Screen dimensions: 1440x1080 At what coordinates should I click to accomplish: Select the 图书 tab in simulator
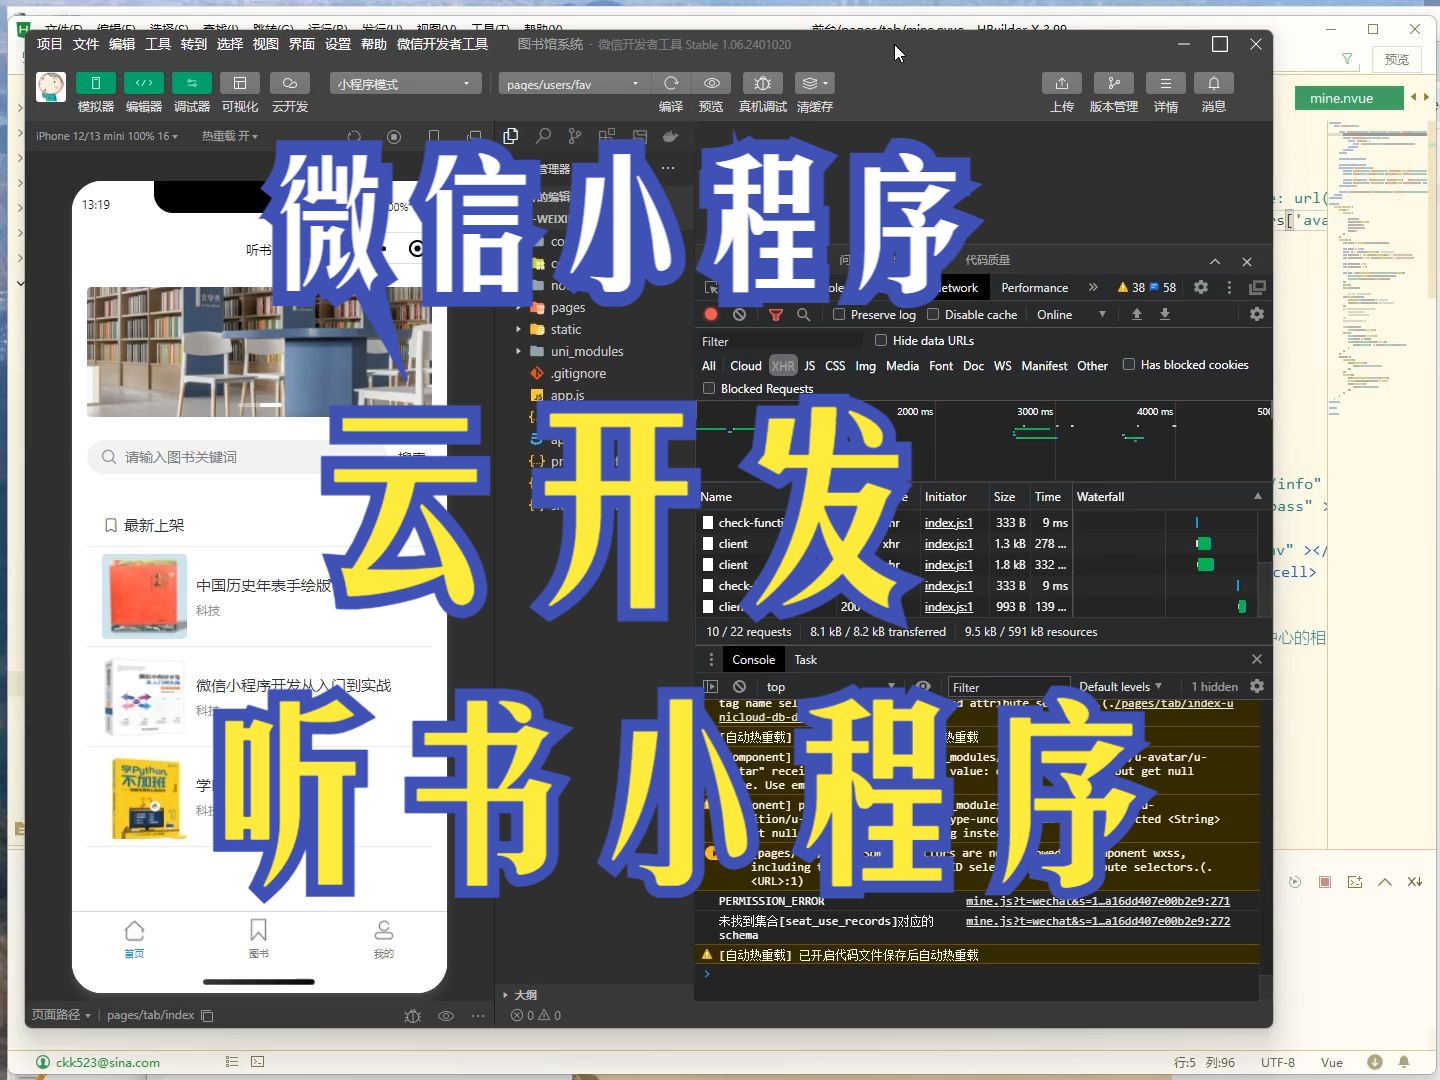point(258,939)
